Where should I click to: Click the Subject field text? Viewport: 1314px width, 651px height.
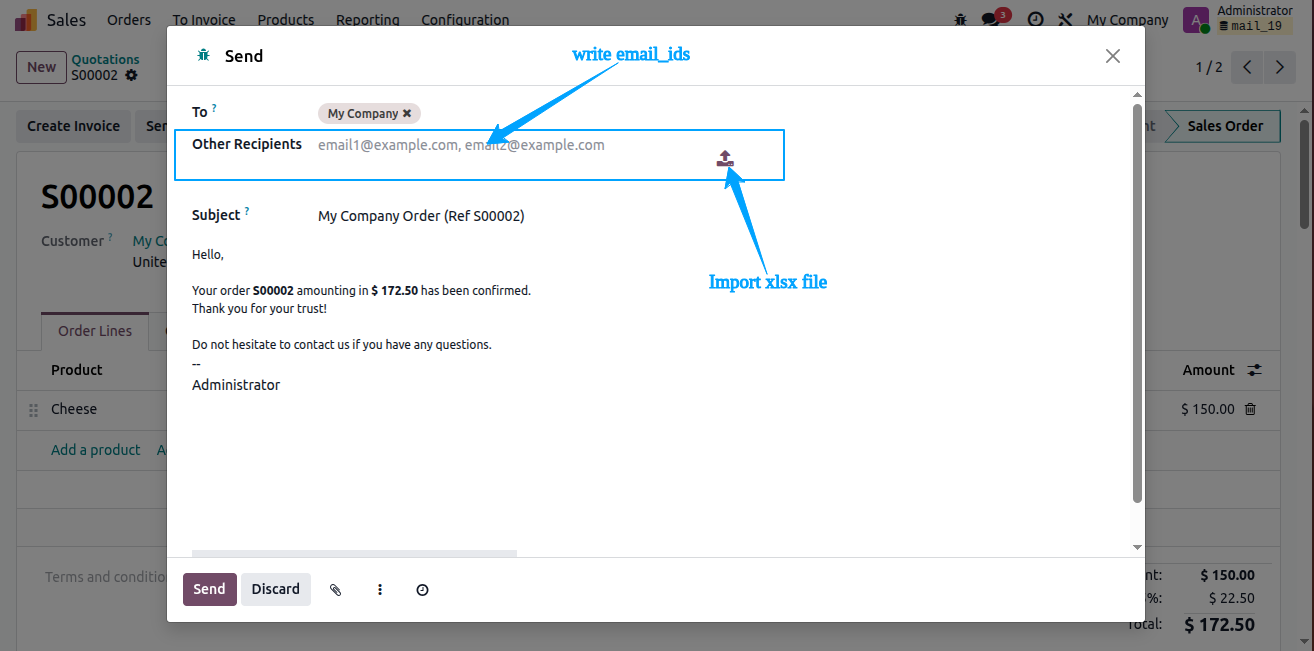(x=421, y=216)
